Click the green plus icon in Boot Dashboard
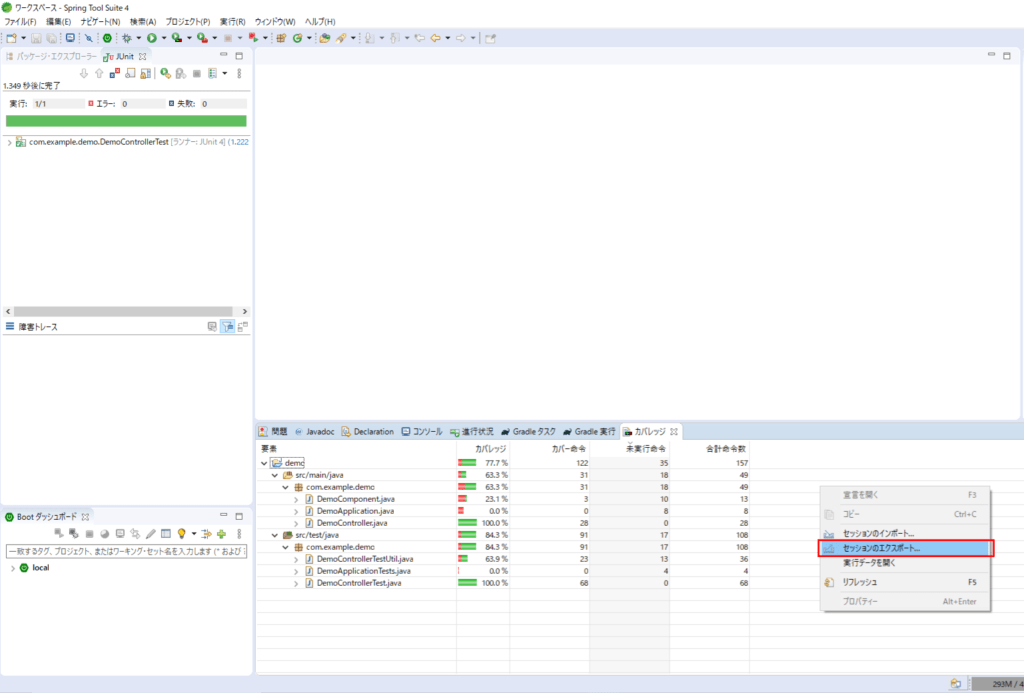The height and width of the screenshot is (693, 1024). 221,534
